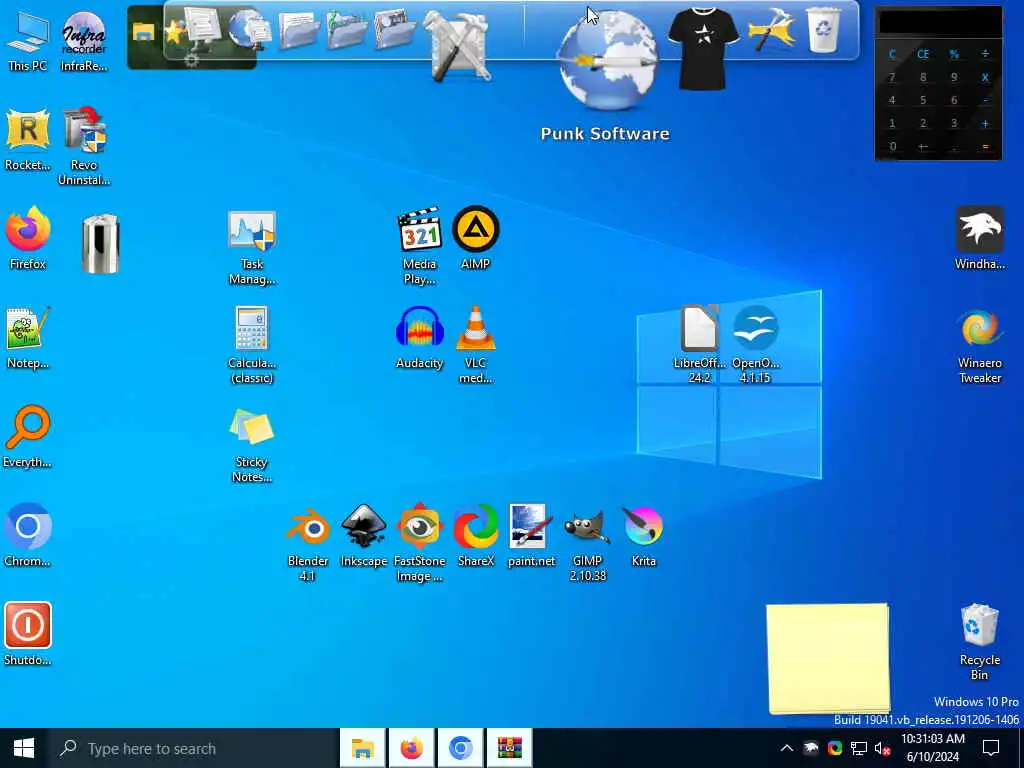Click the ShareX icon in system tray
Screen dimensions: 1024x768
(x=835, y=748)
